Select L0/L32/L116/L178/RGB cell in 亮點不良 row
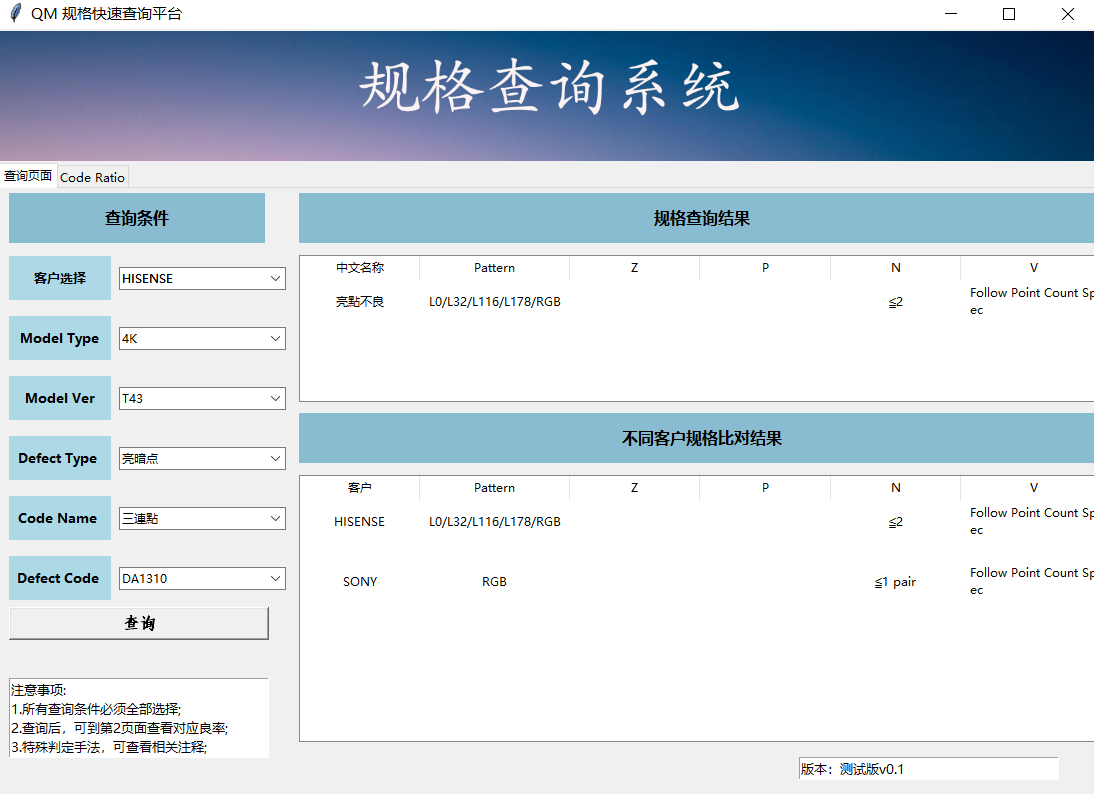This screenshot has height=794, width=1094. [x=495, y=302]
